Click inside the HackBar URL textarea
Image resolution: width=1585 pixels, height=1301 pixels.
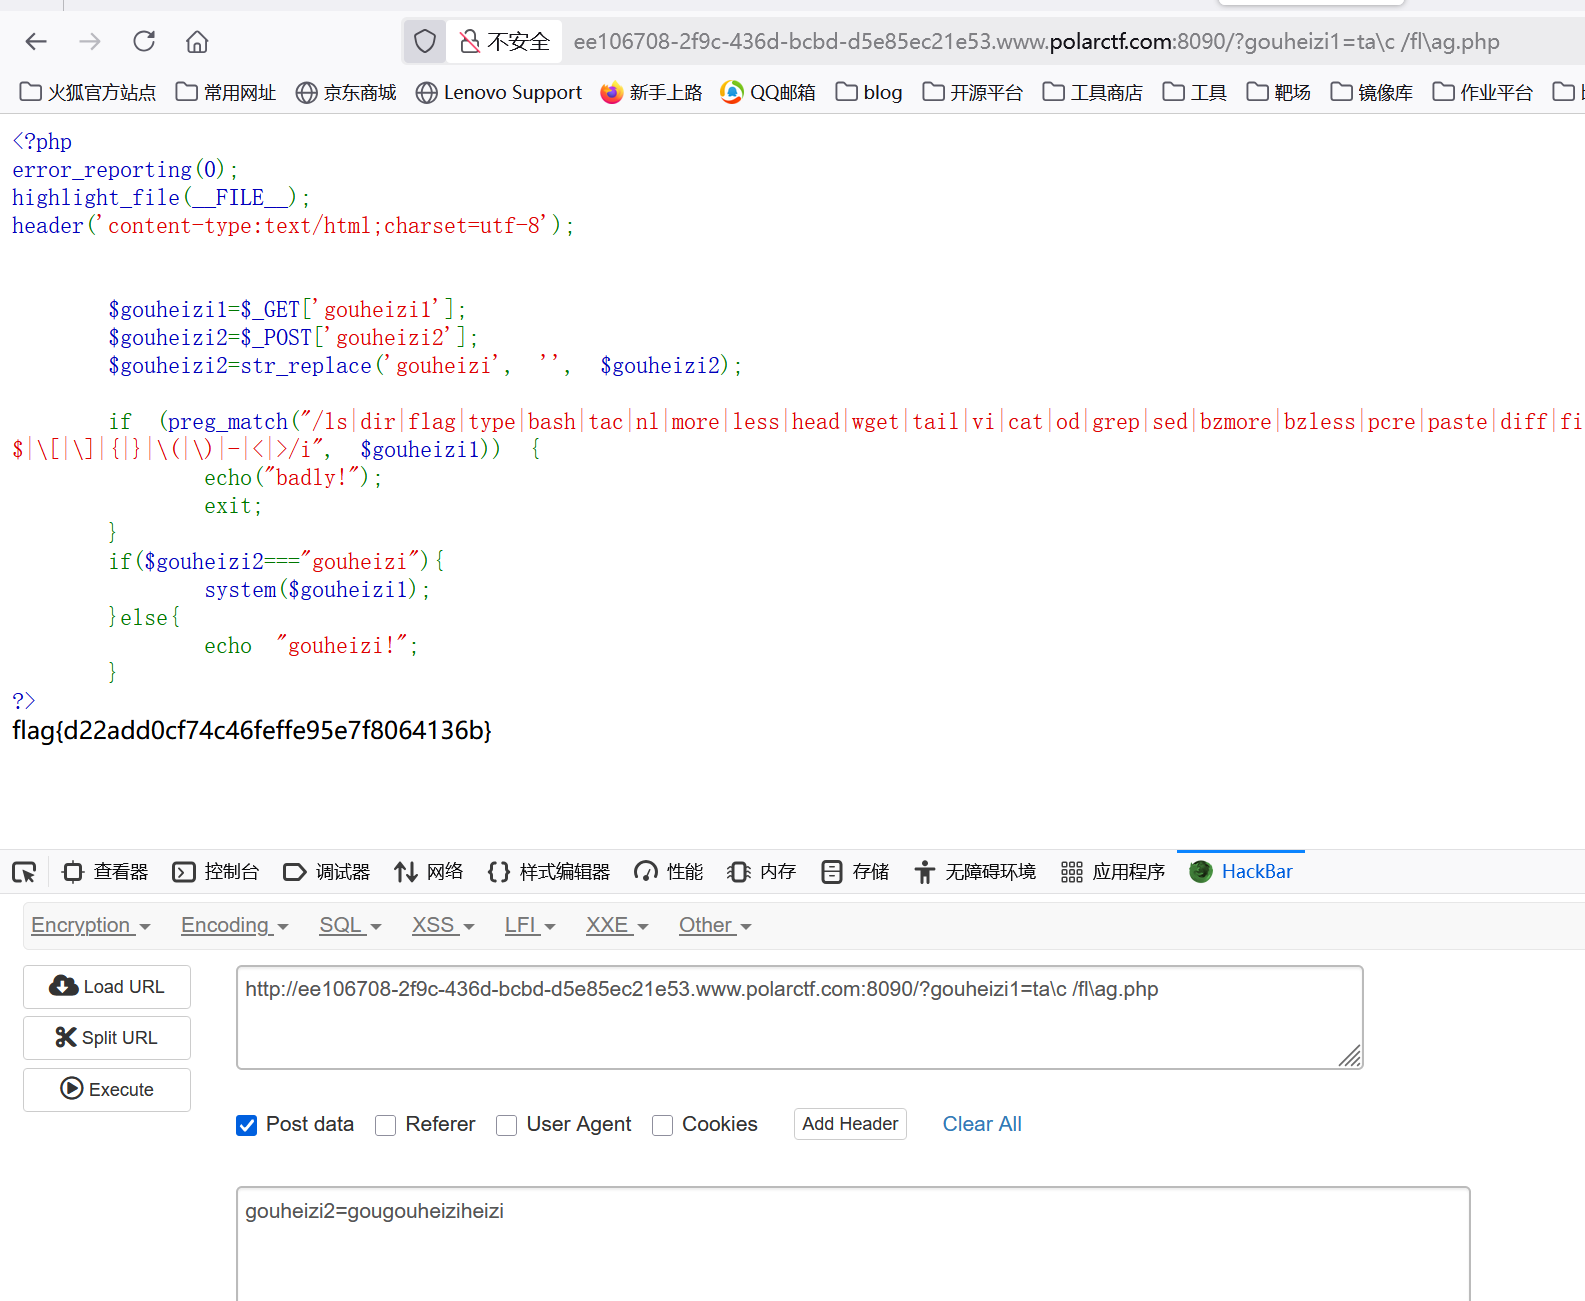tap(800, 1017)
